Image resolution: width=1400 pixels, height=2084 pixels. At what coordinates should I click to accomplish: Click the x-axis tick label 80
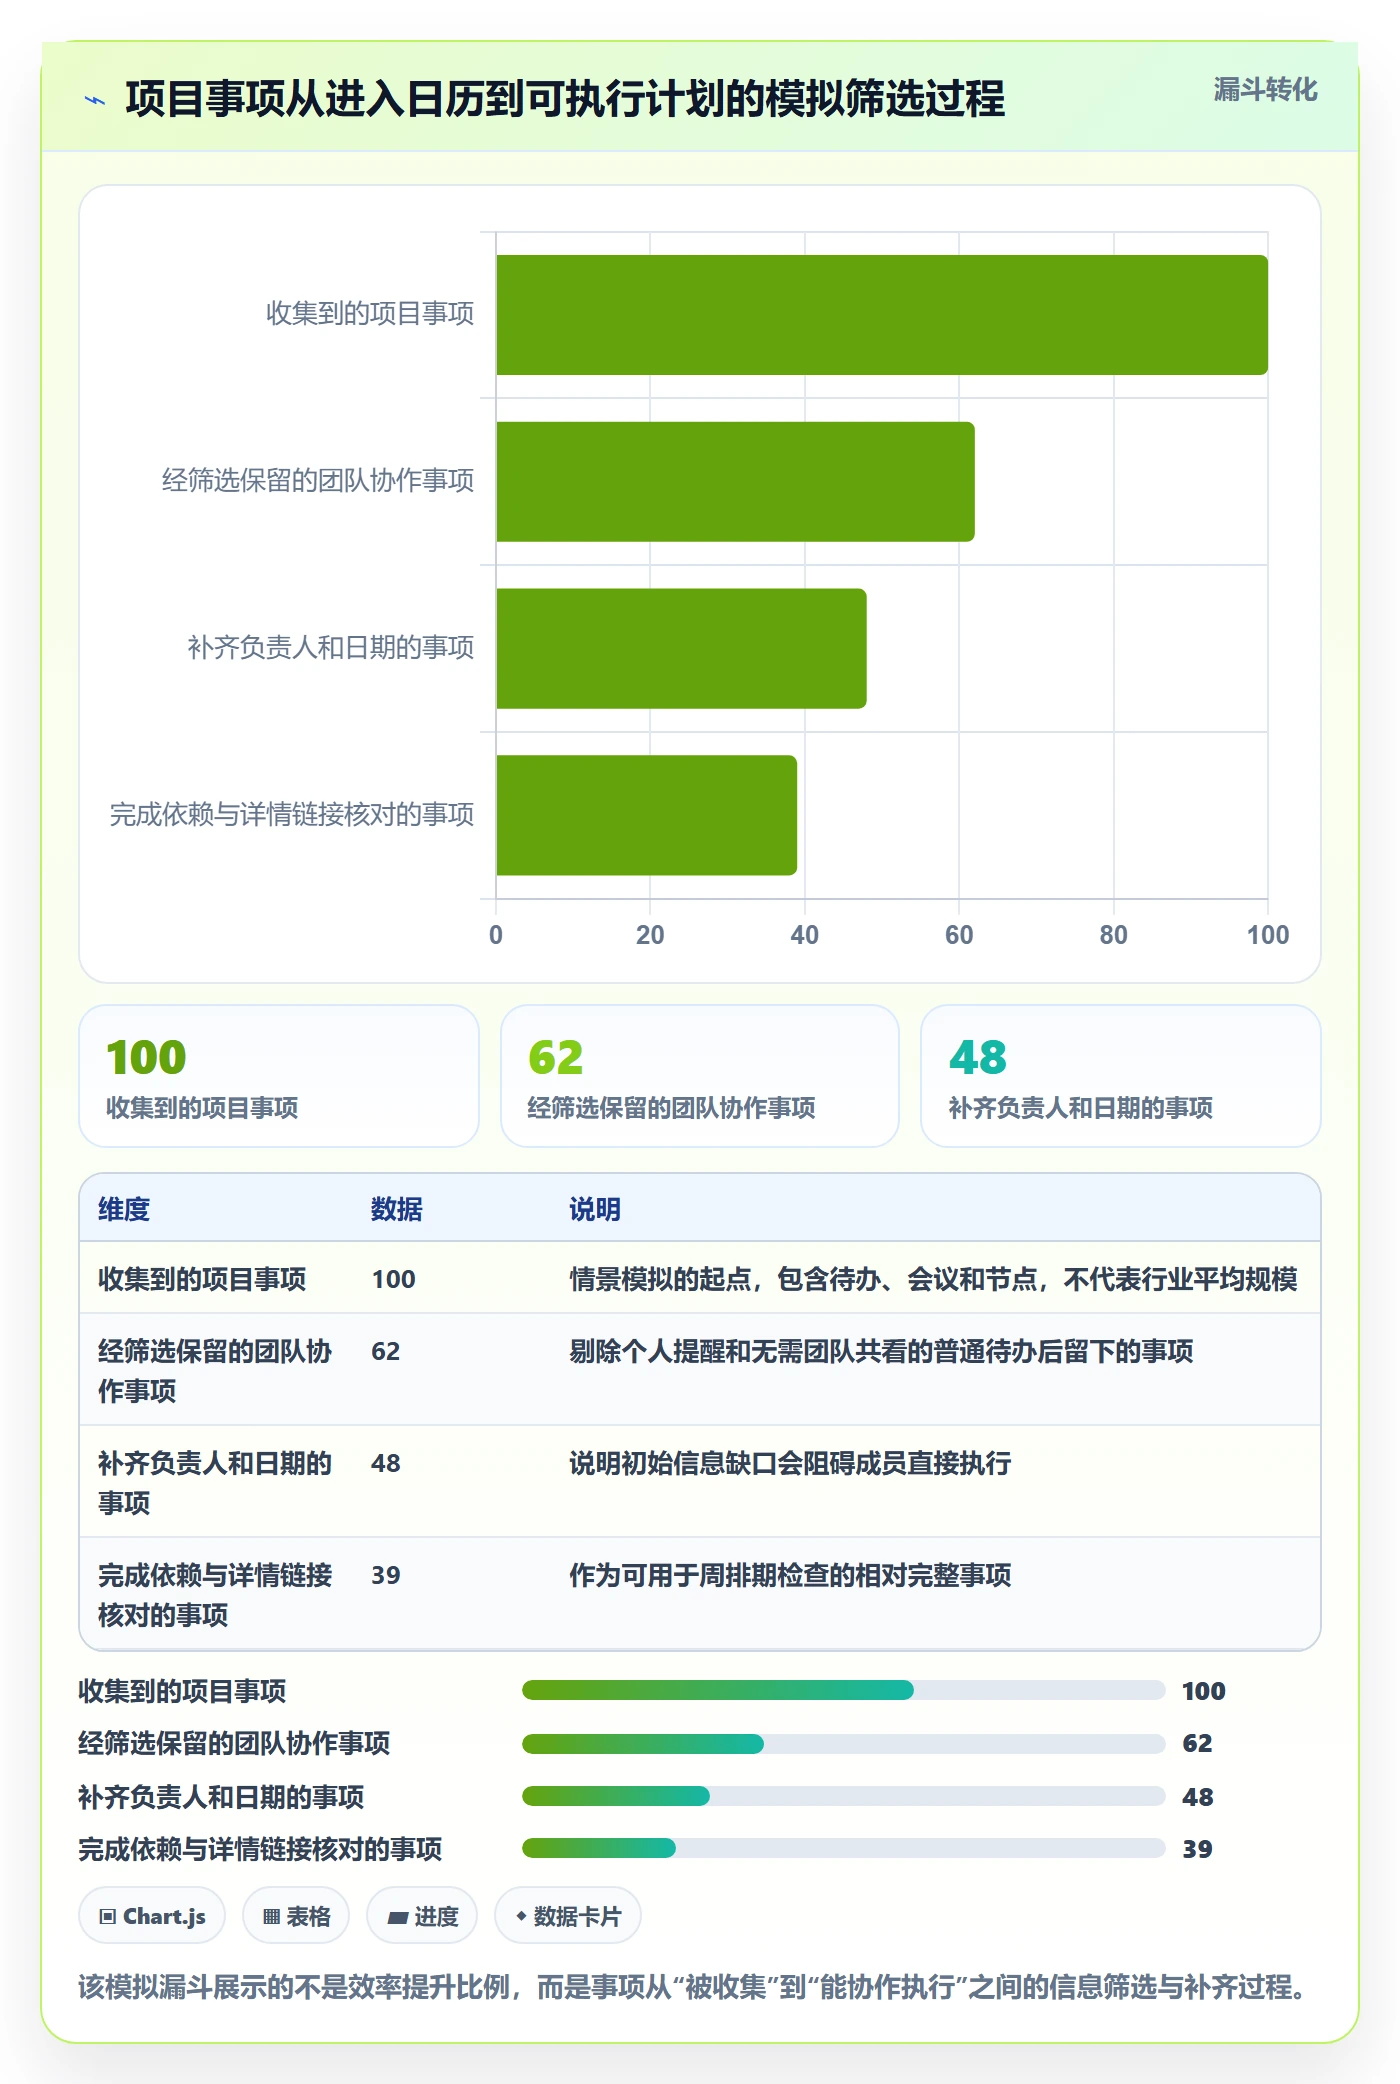pyautogui.click(x=1113, y=935)
